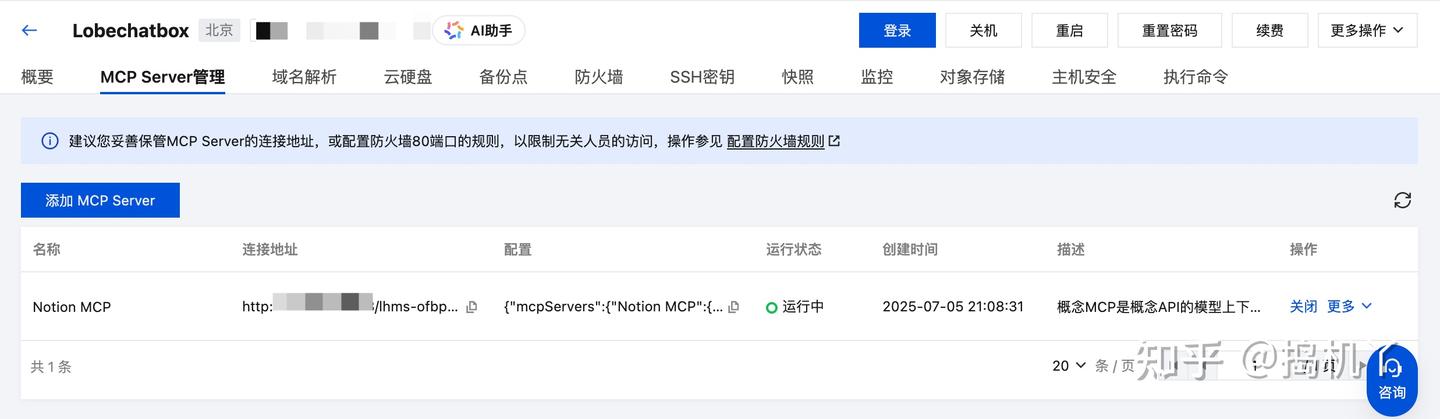Copy the Notion MCP configuration JSON

pos(734,307)
